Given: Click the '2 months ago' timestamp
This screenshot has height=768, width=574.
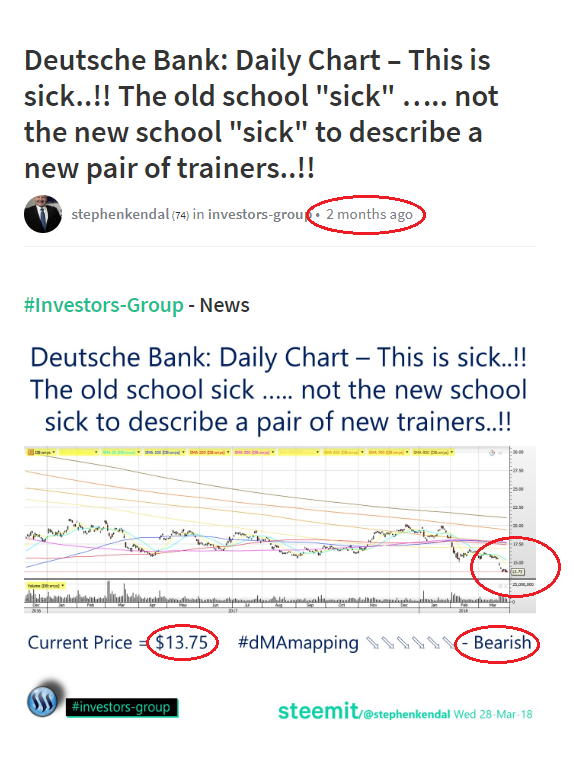Looking at the screenshot, I should (x=369, y=215).
